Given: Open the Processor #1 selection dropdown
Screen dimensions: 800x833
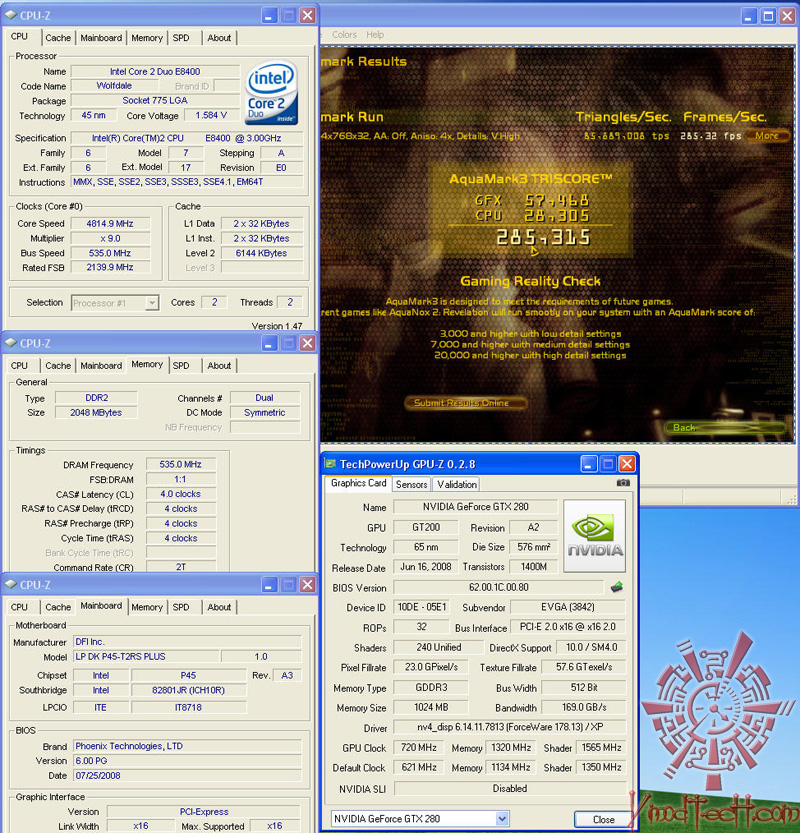Looking at the screenshot, I should pos(152,303).
